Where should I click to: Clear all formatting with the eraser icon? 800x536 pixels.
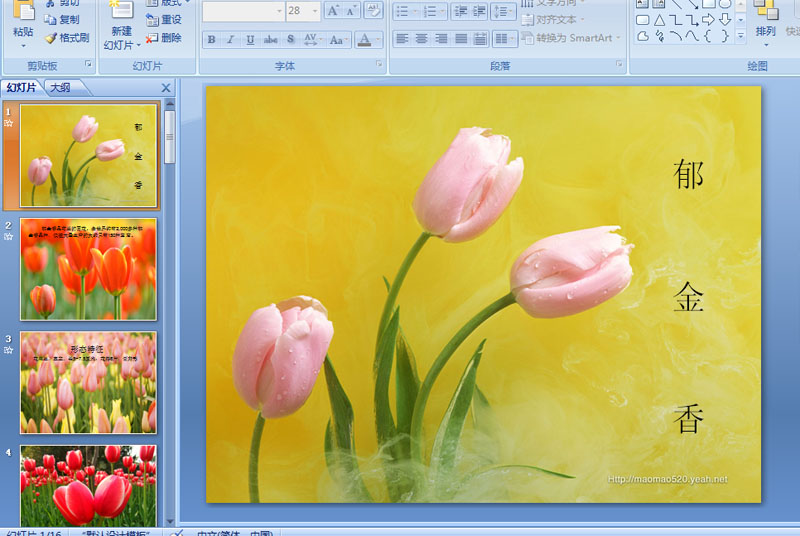[x=373, y=11]
